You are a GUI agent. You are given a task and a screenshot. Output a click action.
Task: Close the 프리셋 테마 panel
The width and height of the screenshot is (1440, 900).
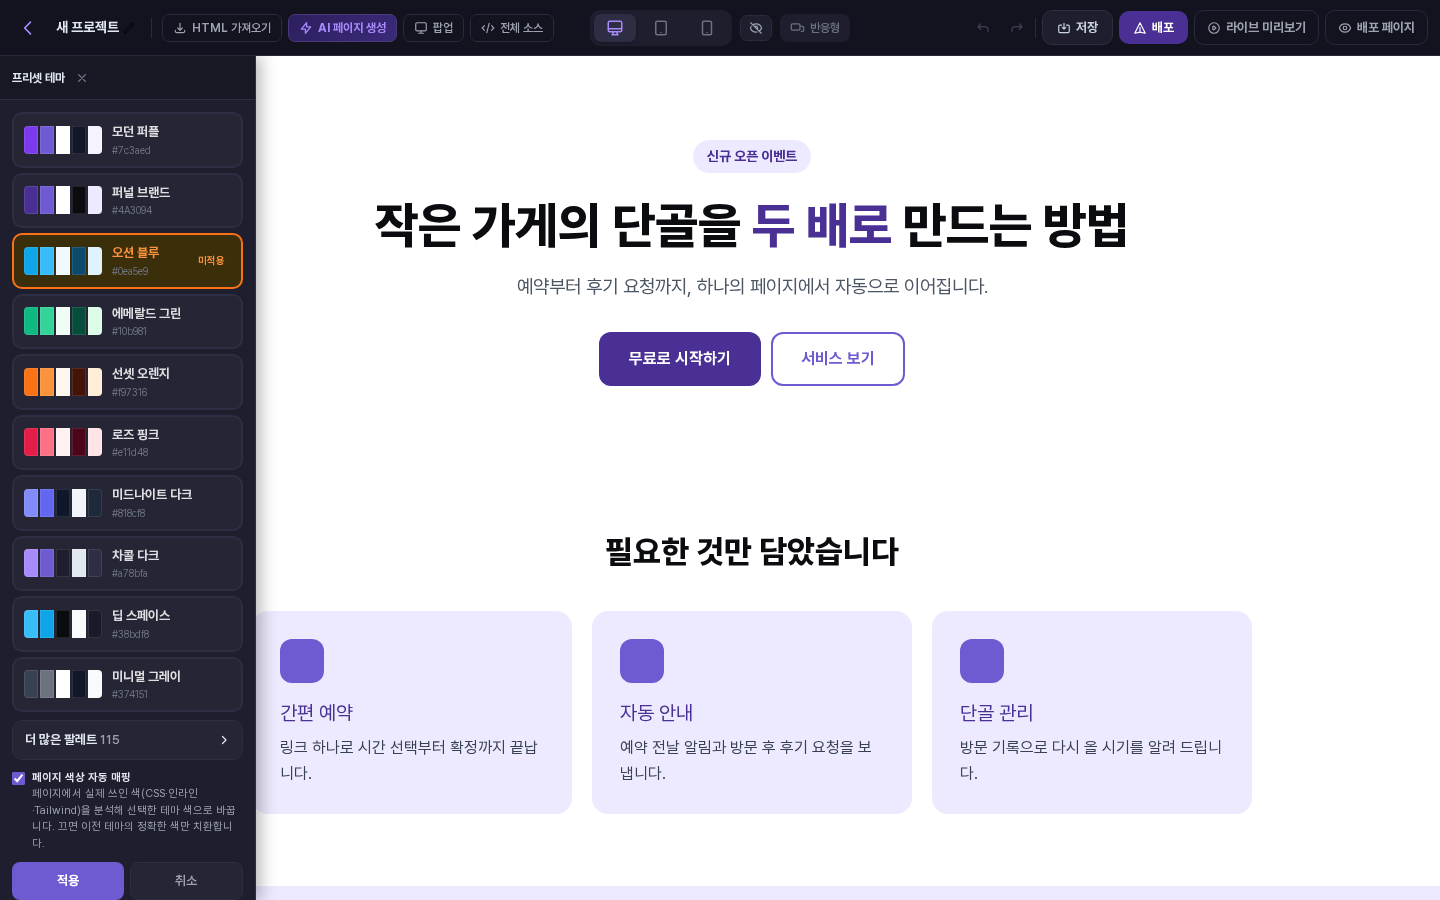tap(82, 78)
